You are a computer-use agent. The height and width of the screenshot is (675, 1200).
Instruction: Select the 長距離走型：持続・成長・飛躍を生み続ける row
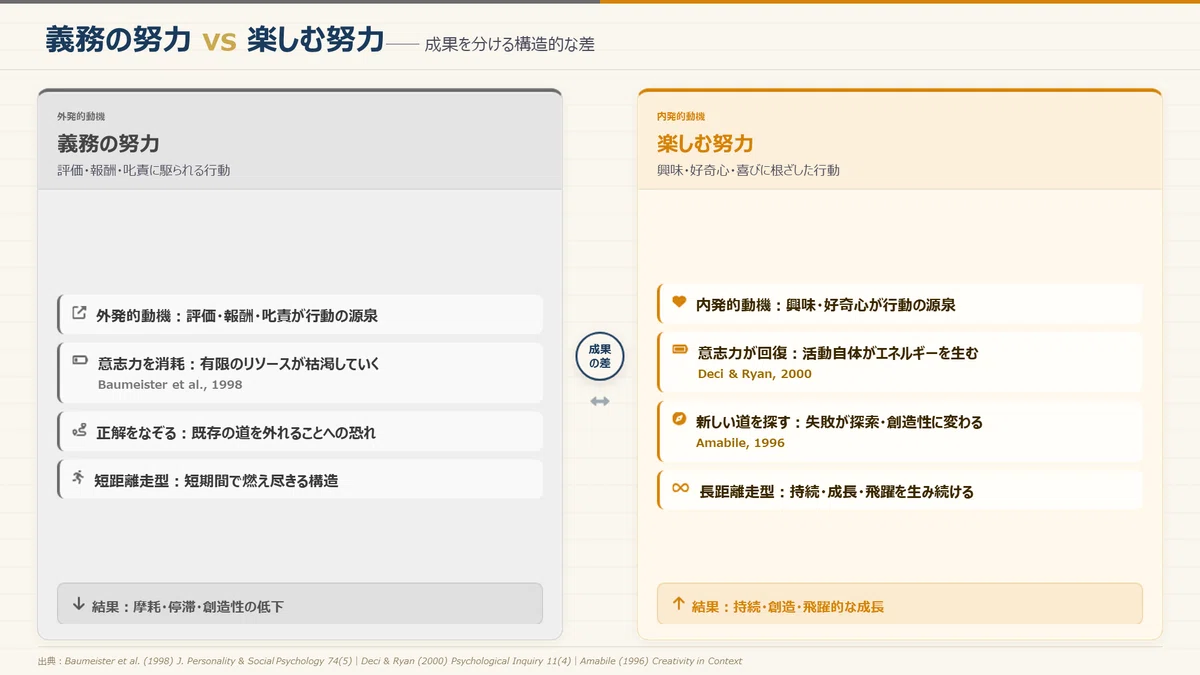[900, 490]
